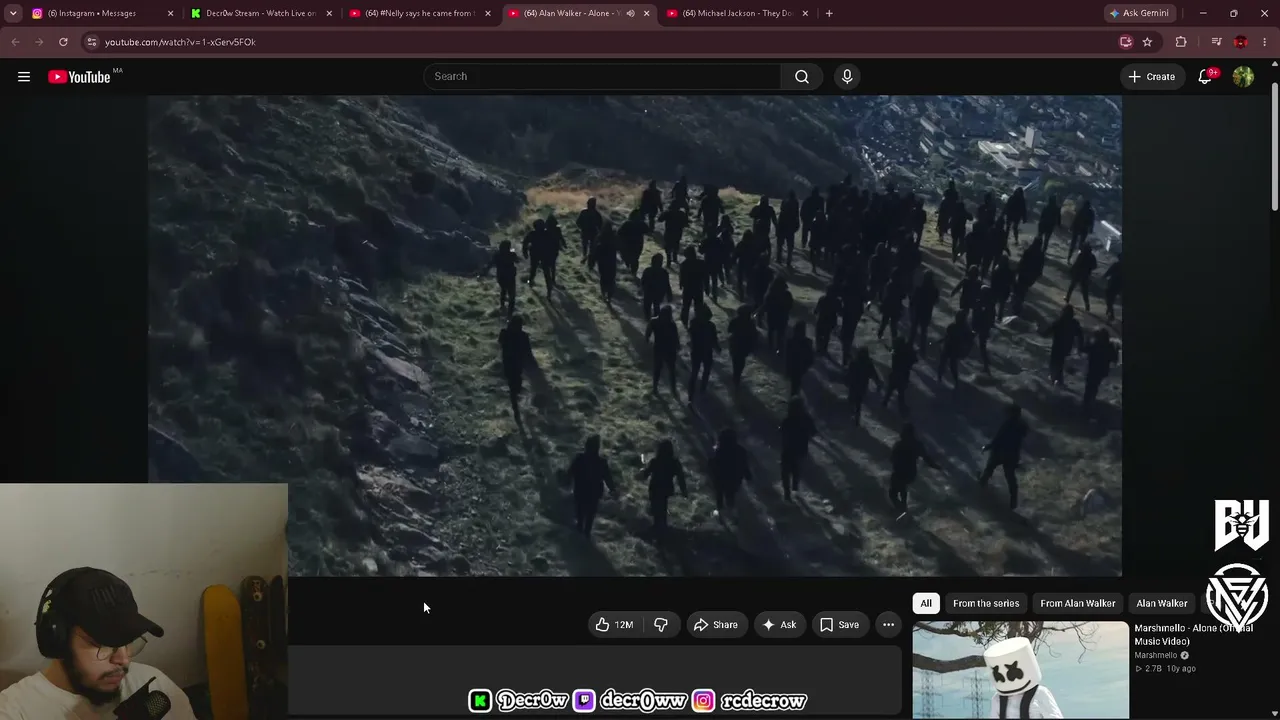1280x720 pixels.
Task: Open the Chrome three-dot menu
Action: (1265, 42)
